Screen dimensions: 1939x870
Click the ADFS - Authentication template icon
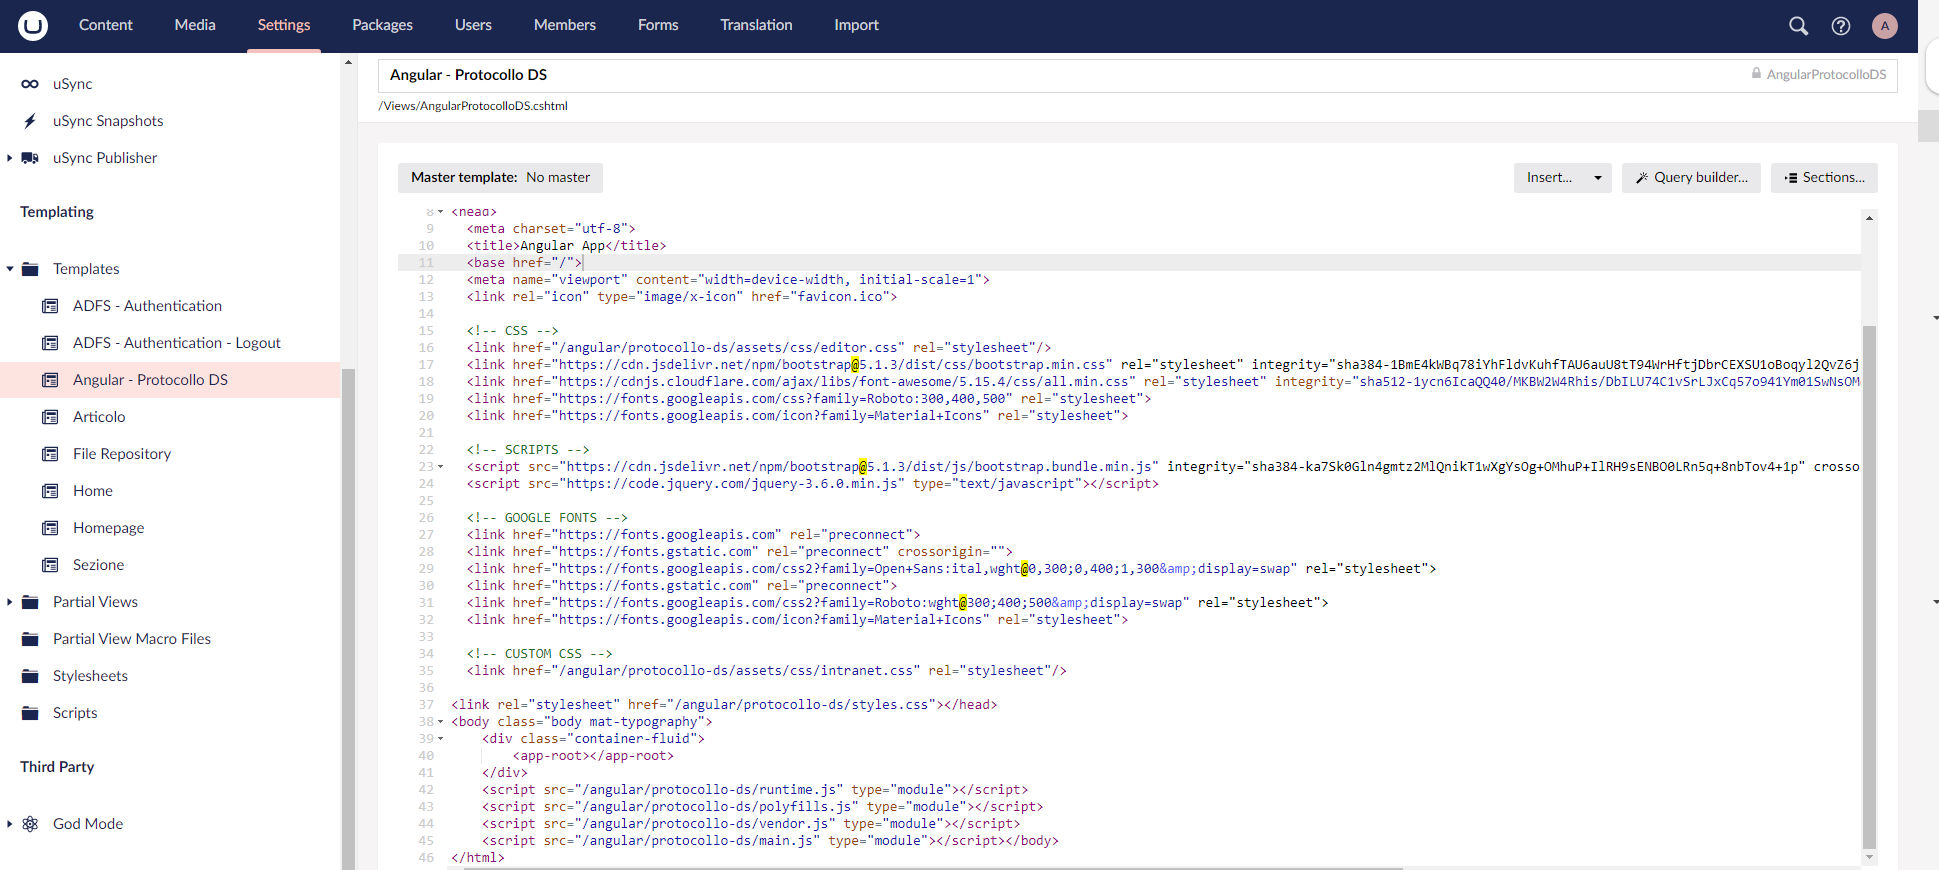tap(50, 306)
